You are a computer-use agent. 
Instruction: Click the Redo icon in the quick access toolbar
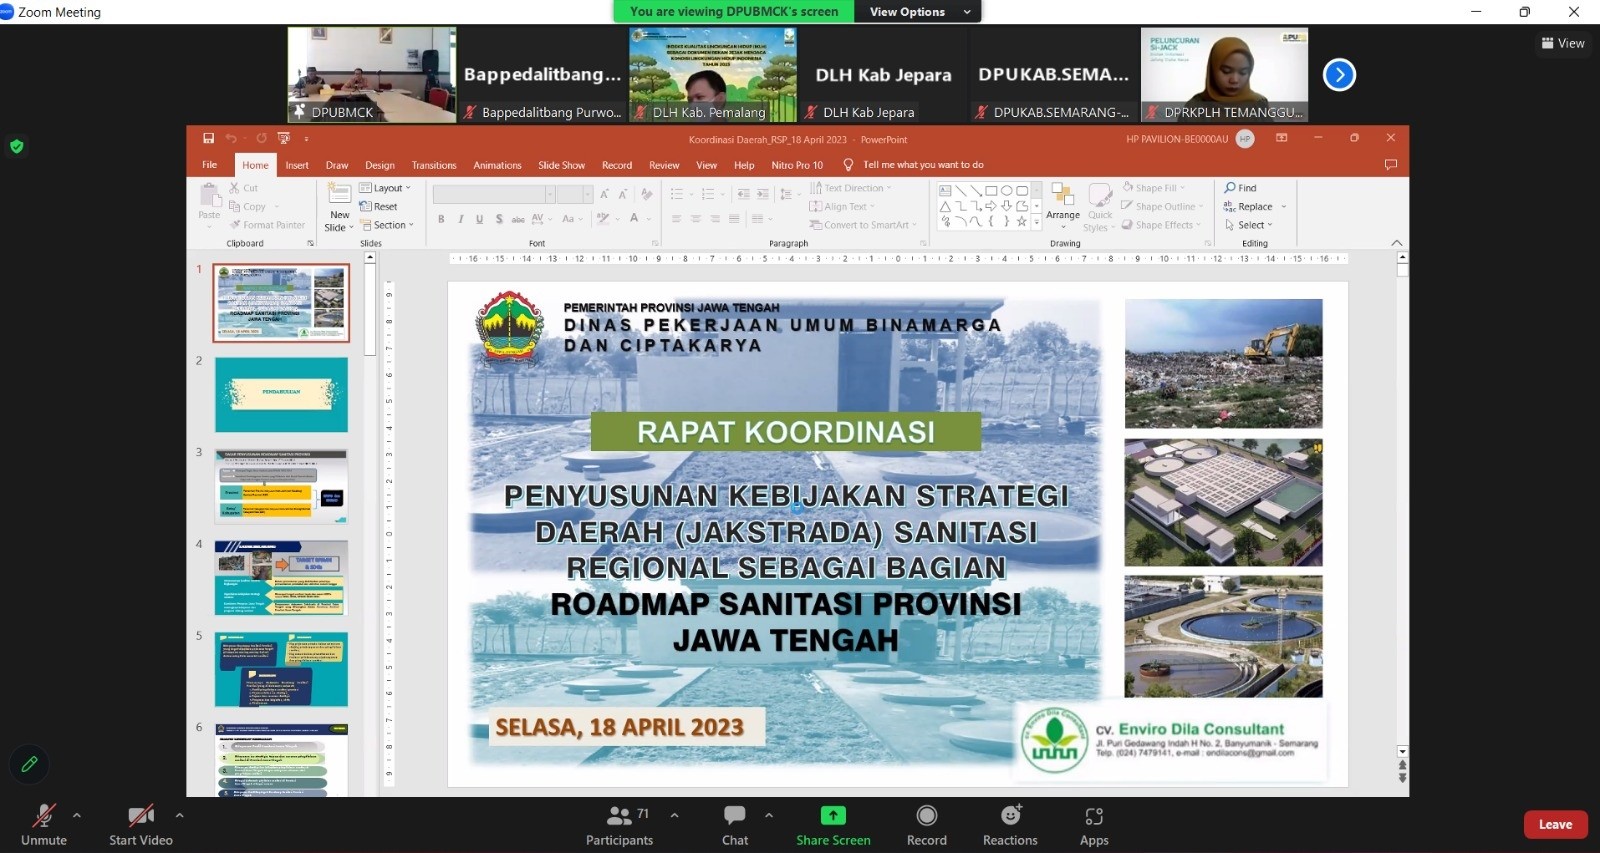coord(261,138)
